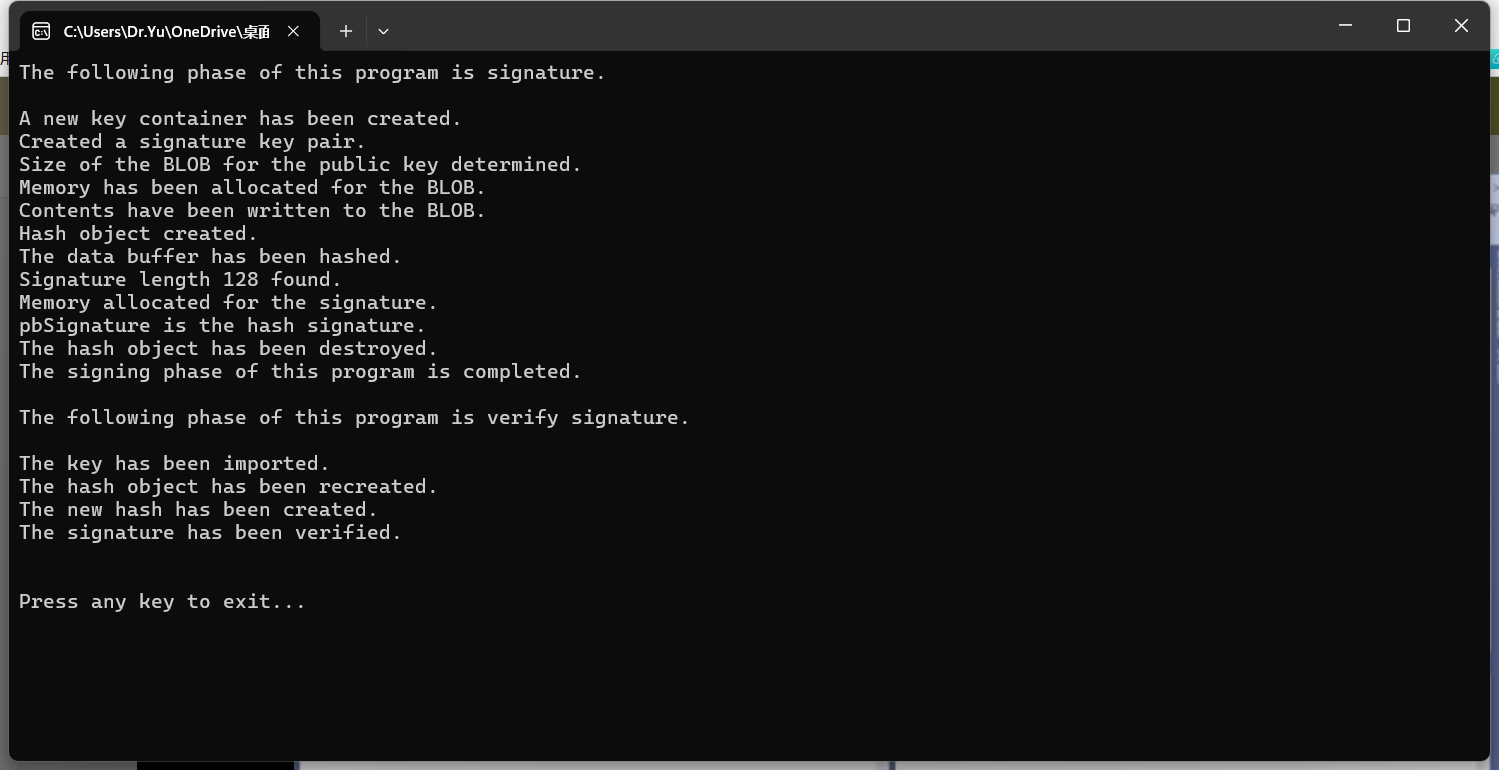Viewport: 1499px width, 770px height.
Task: Select the C:\Users\Dr.Yu\OneDrive tab title
Action: point(166,31)
